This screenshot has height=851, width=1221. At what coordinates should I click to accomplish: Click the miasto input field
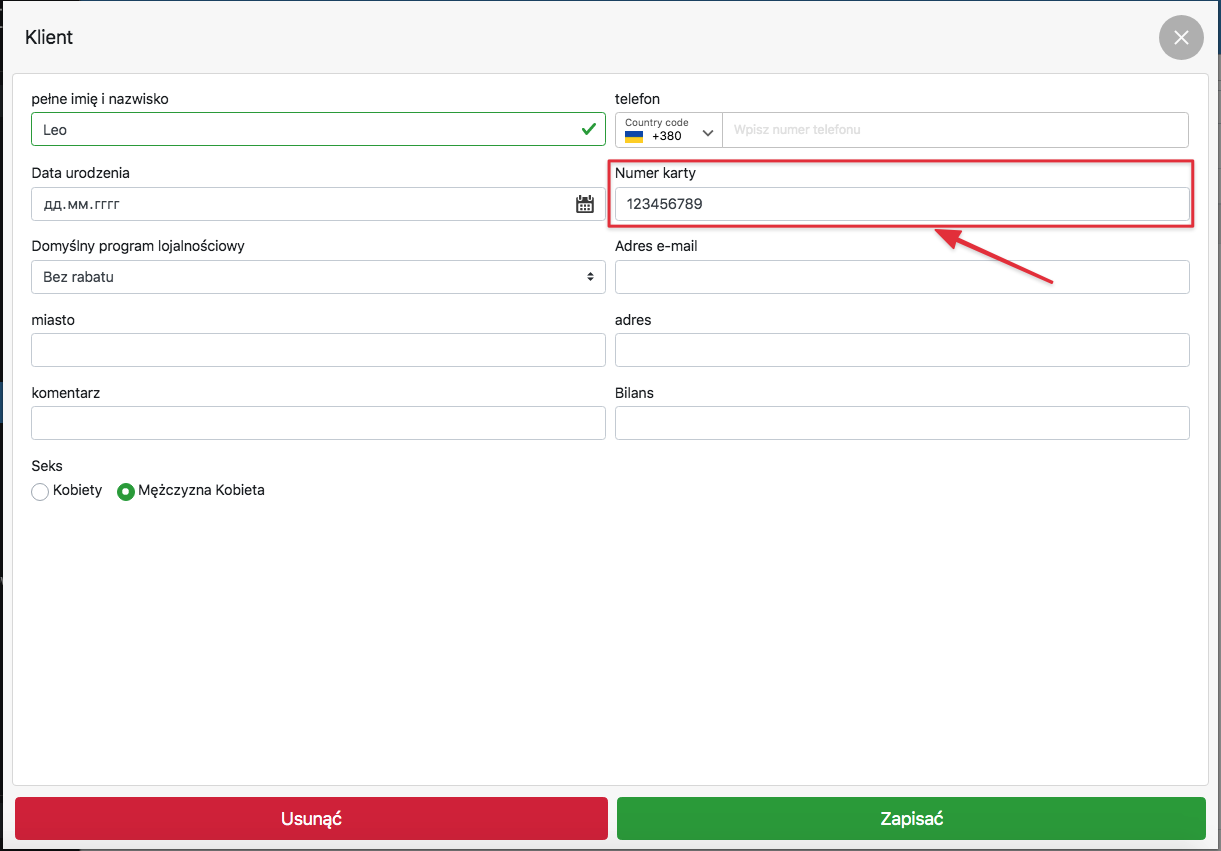coord(318,350)
